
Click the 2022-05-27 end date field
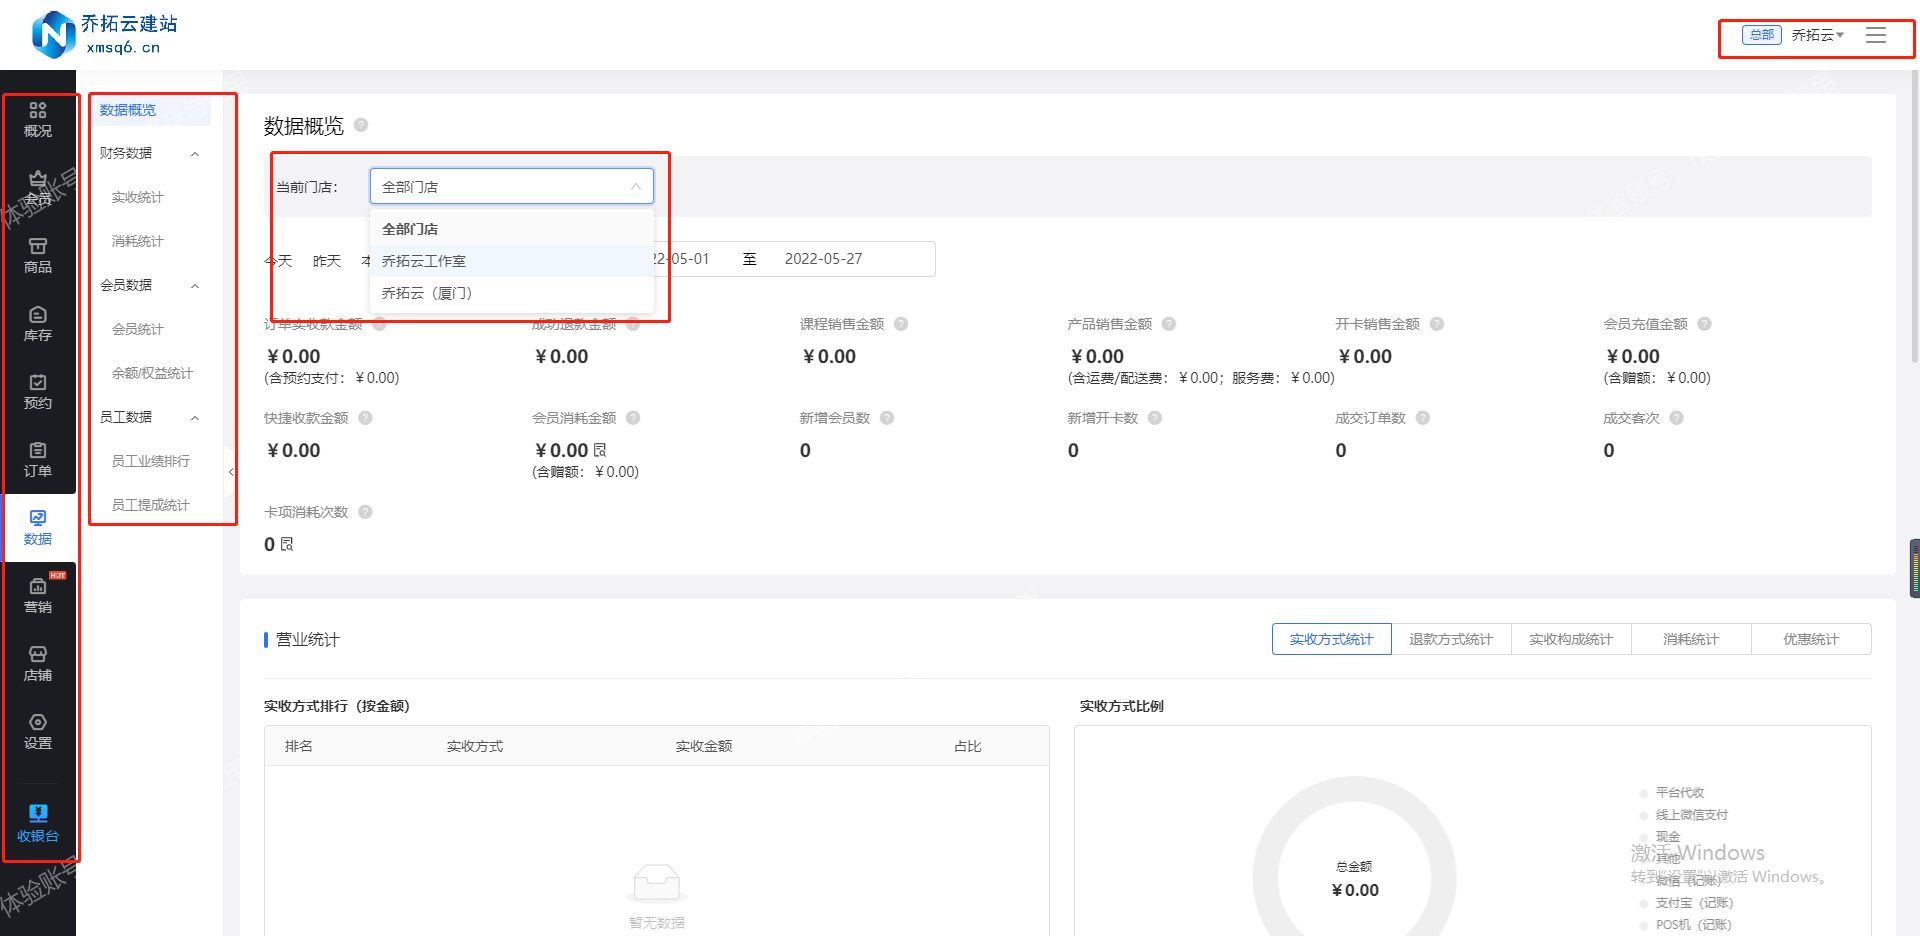[x=823, y=259]
